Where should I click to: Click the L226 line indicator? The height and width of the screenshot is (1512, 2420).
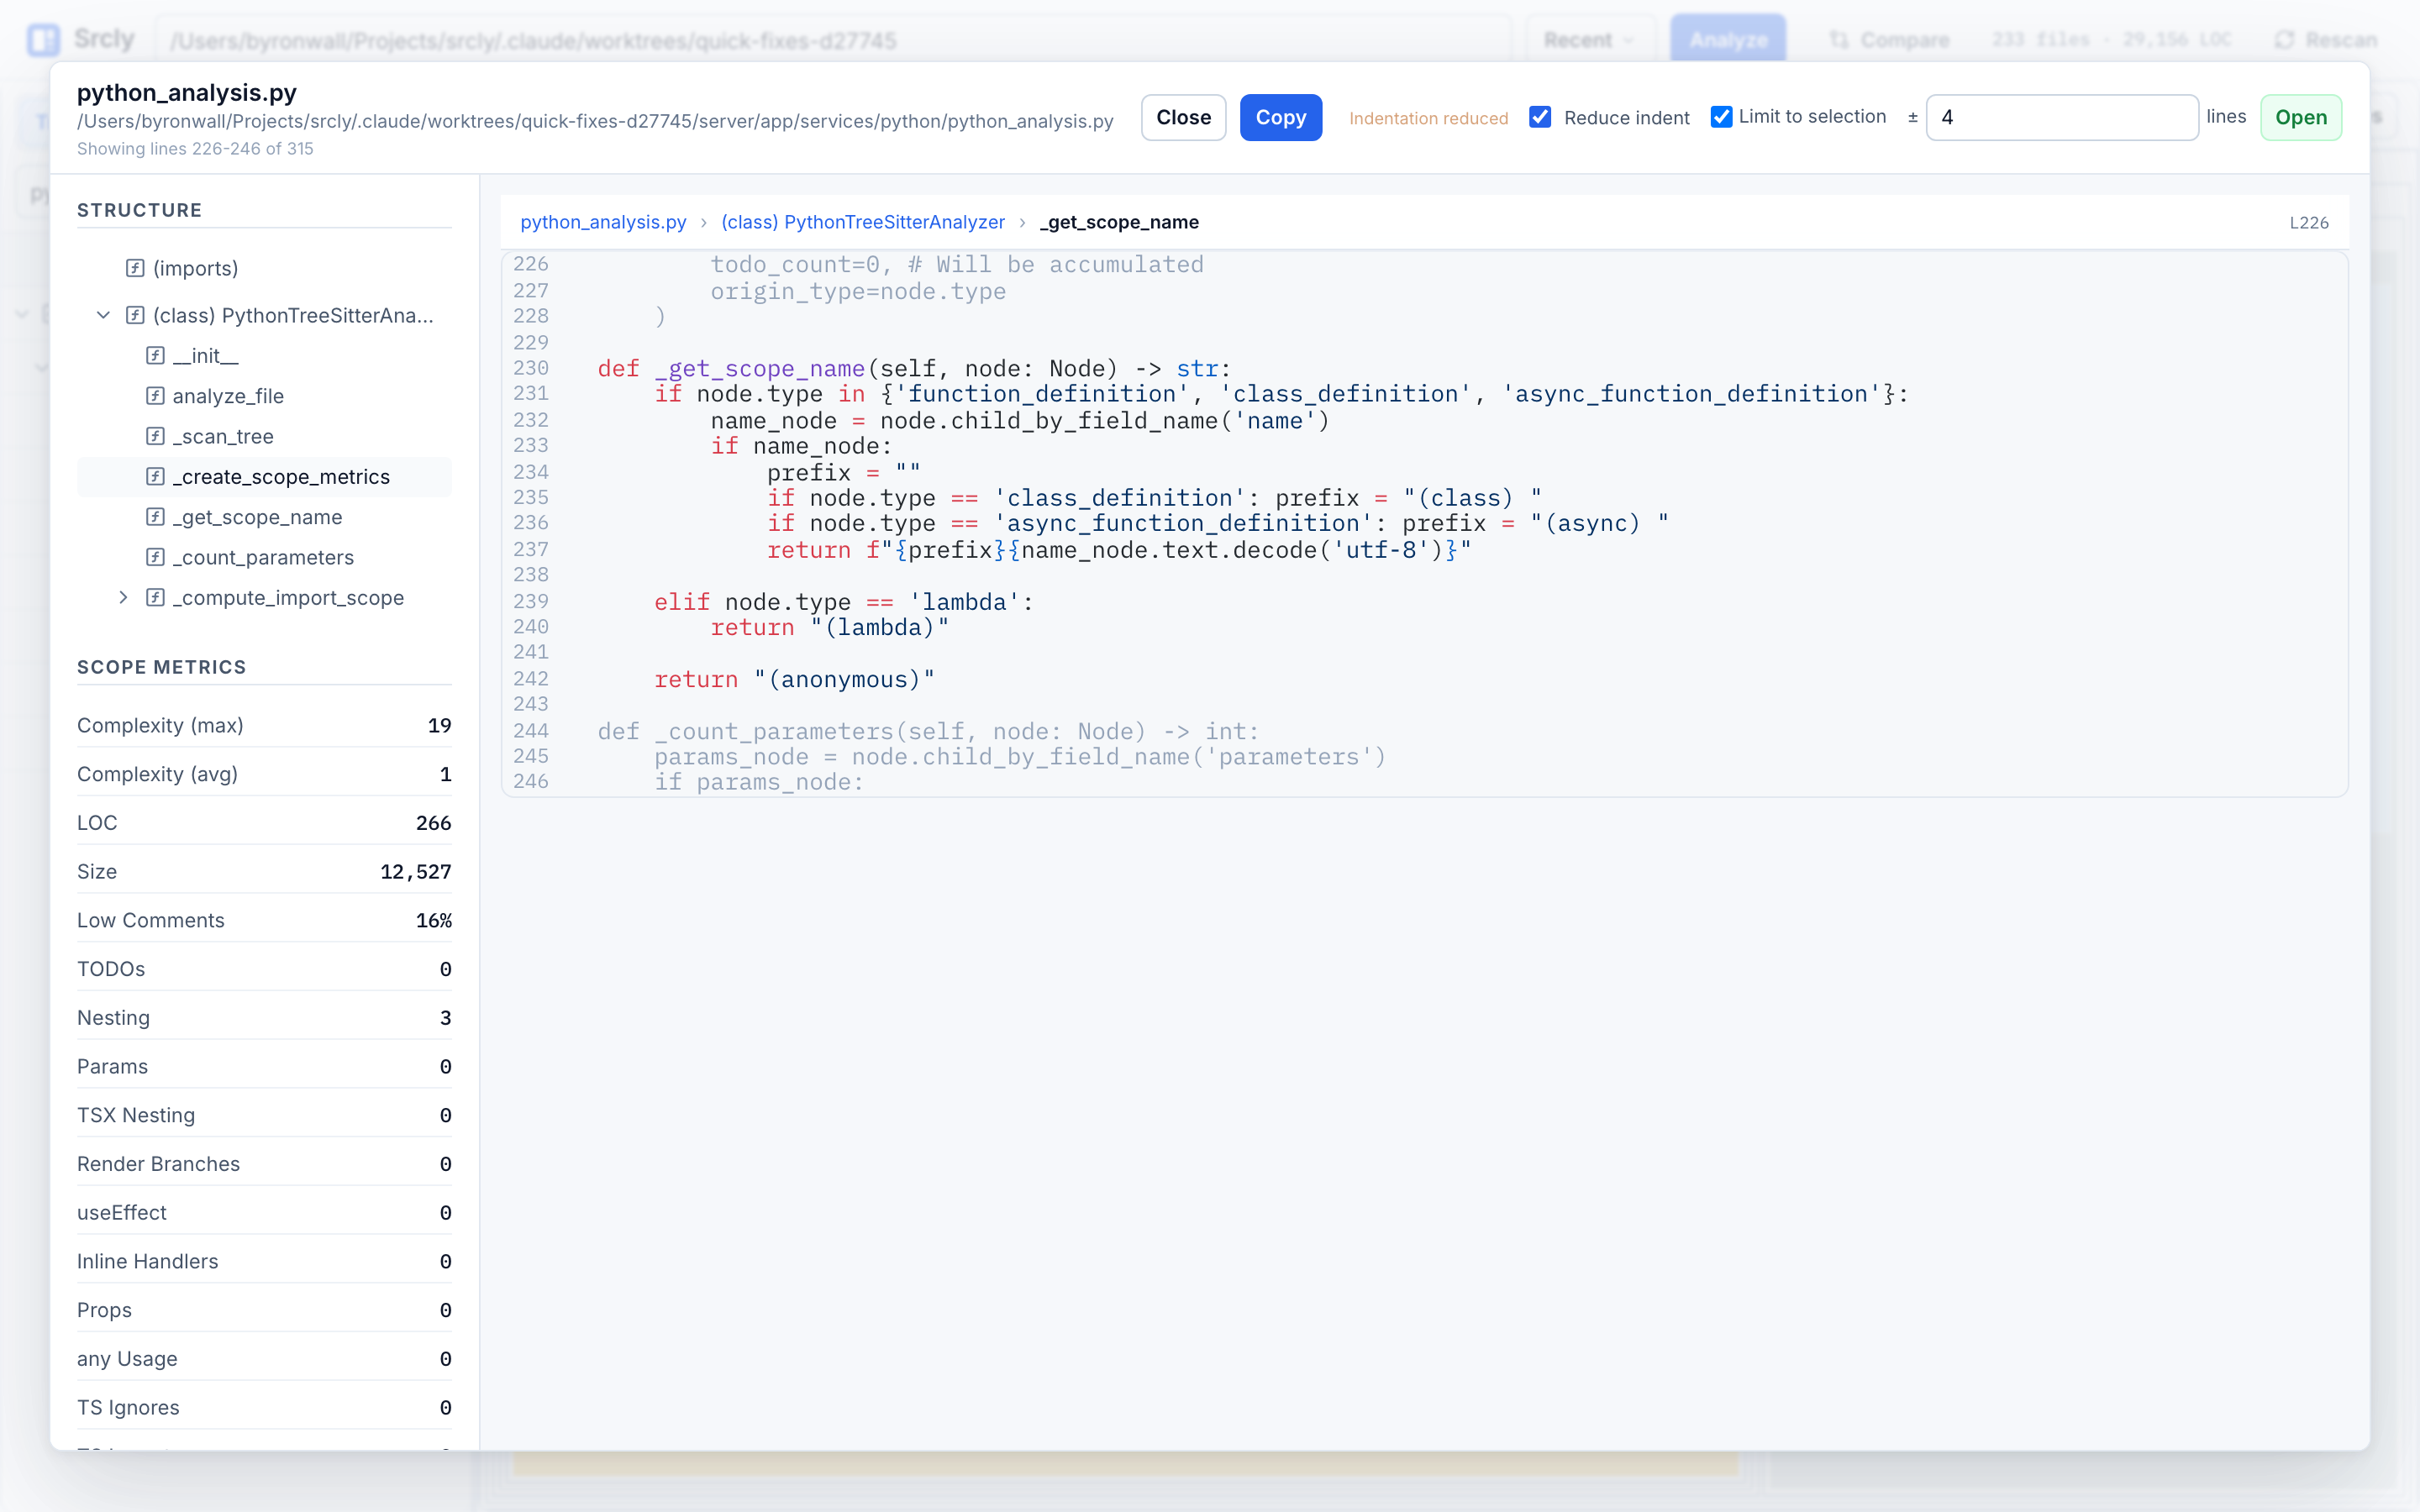coord(2308,222)
